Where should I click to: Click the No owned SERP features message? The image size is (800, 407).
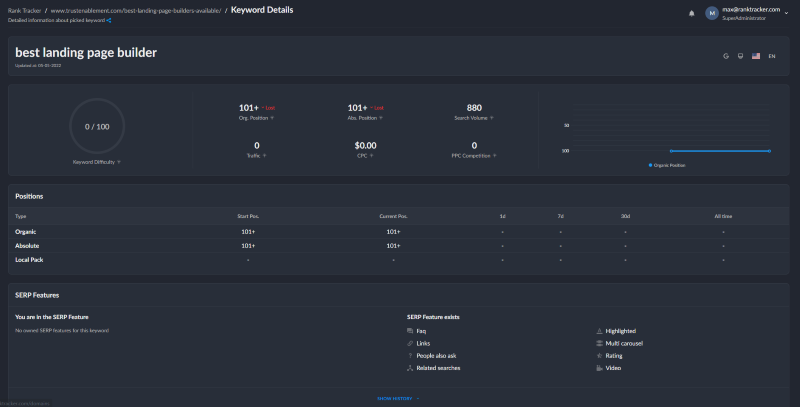62,330
